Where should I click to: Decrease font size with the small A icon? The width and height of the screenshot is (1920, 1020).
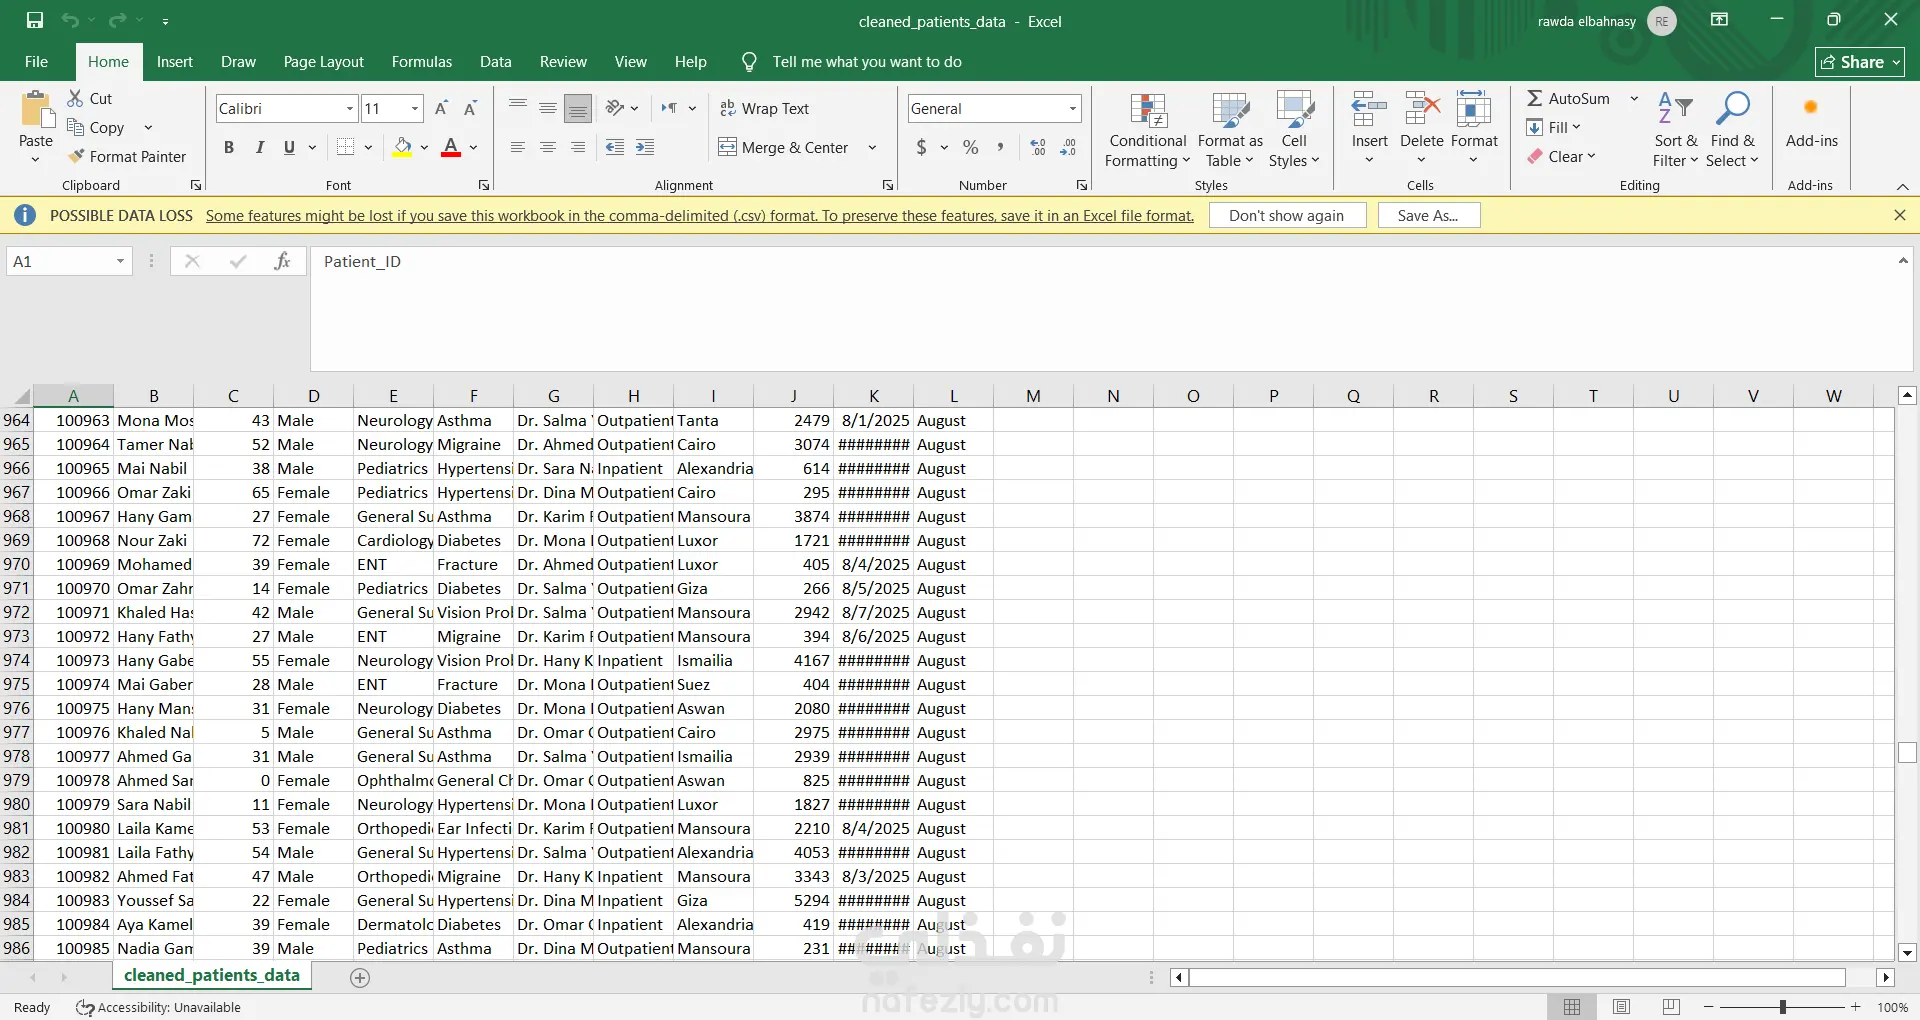470,108
